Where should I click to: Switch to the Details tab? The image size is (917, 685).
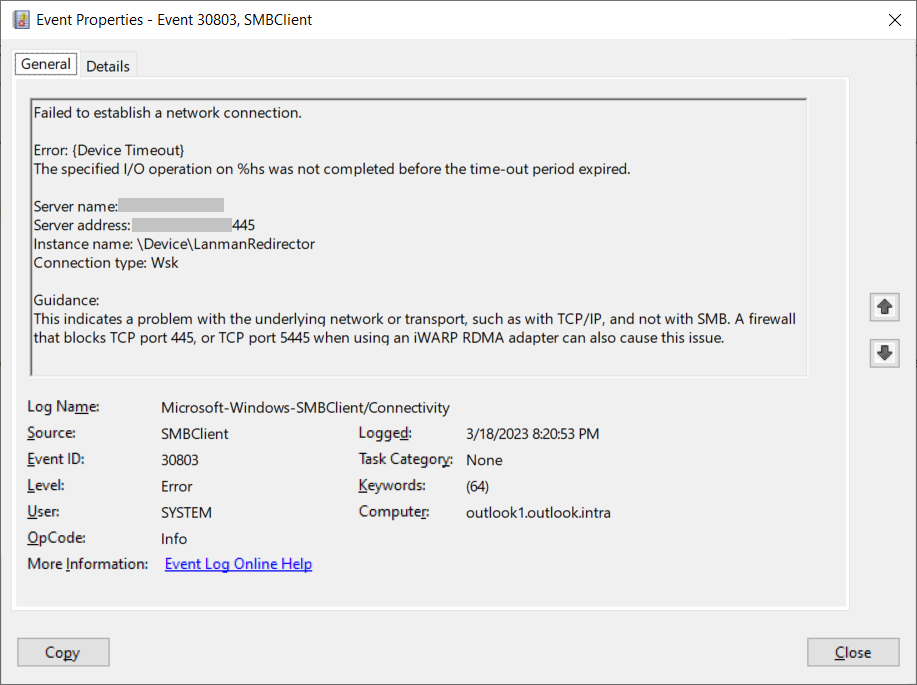click(108, 66)
